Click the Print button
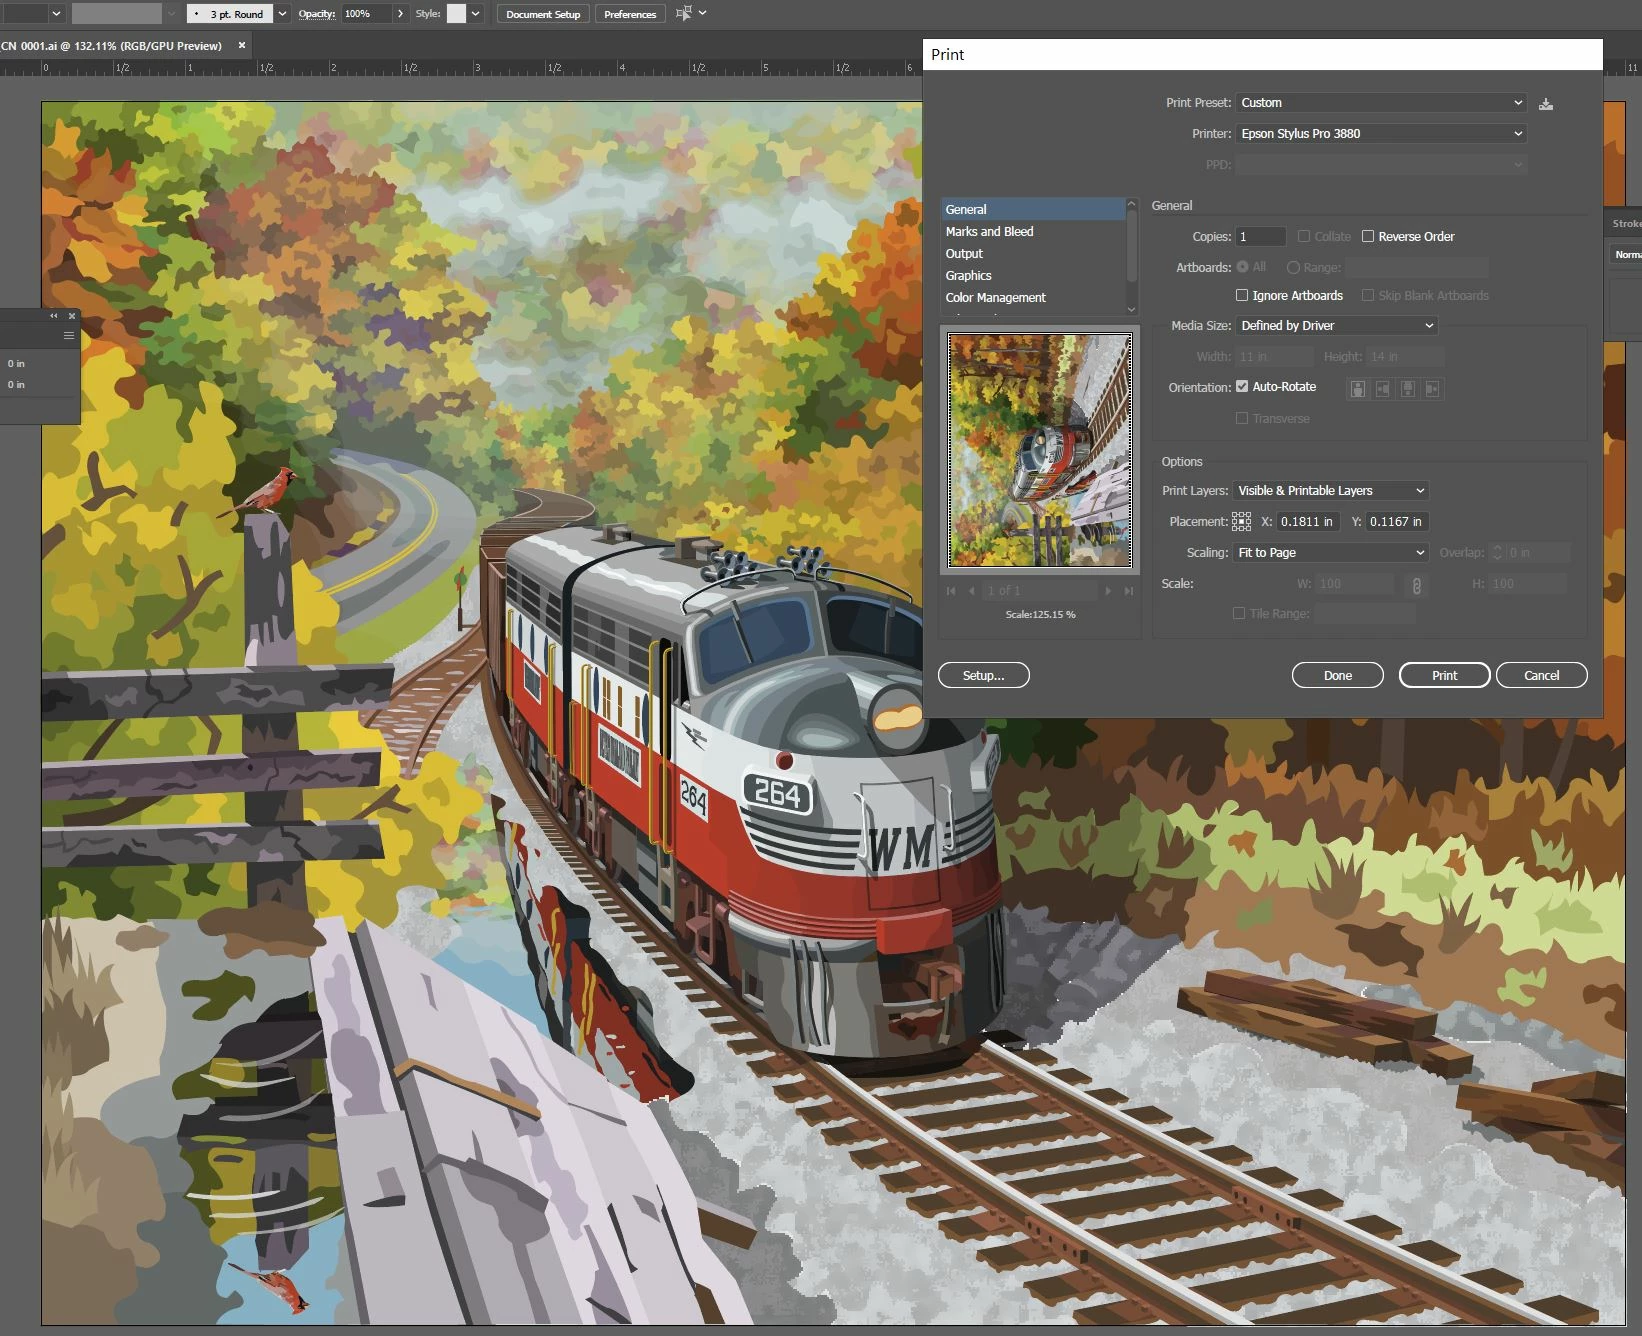1642x1336 pixels. (x=1444, y=675)
